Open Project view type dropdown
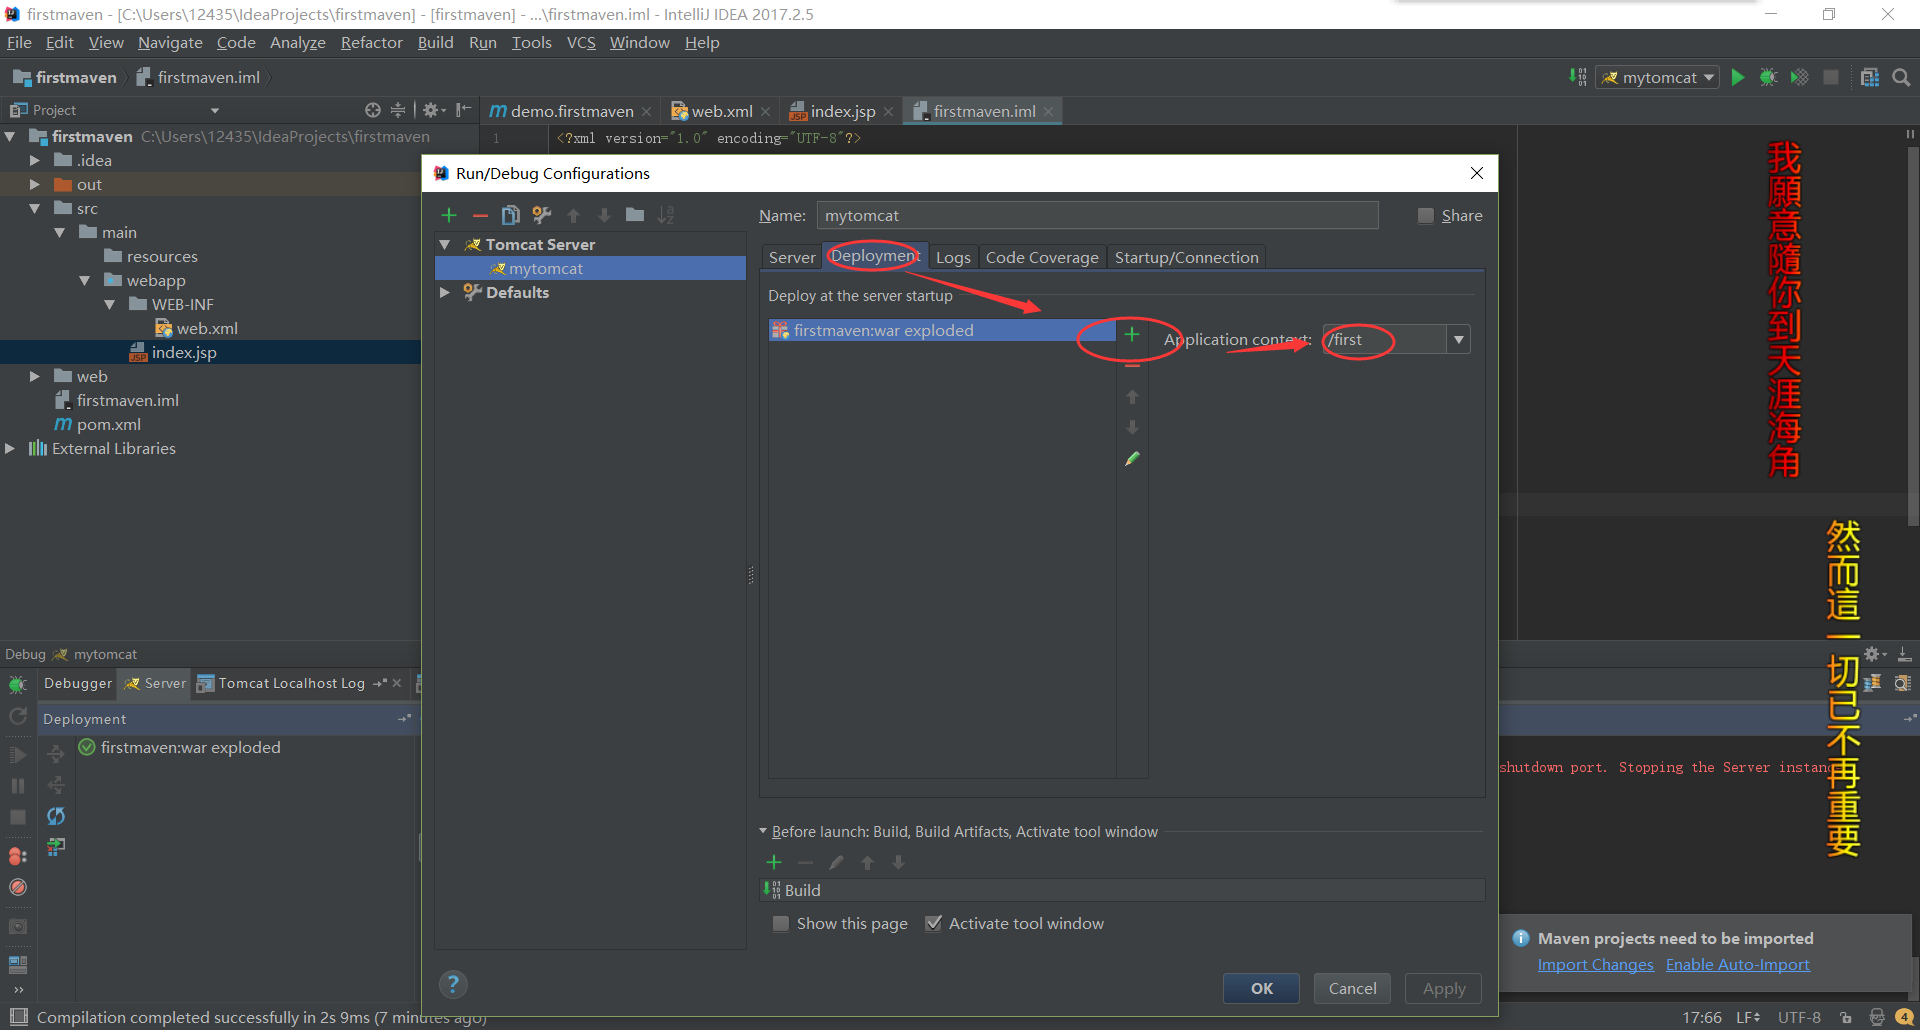The image size is (1920, 1030). pyautogui.click(x=214, y=110)
